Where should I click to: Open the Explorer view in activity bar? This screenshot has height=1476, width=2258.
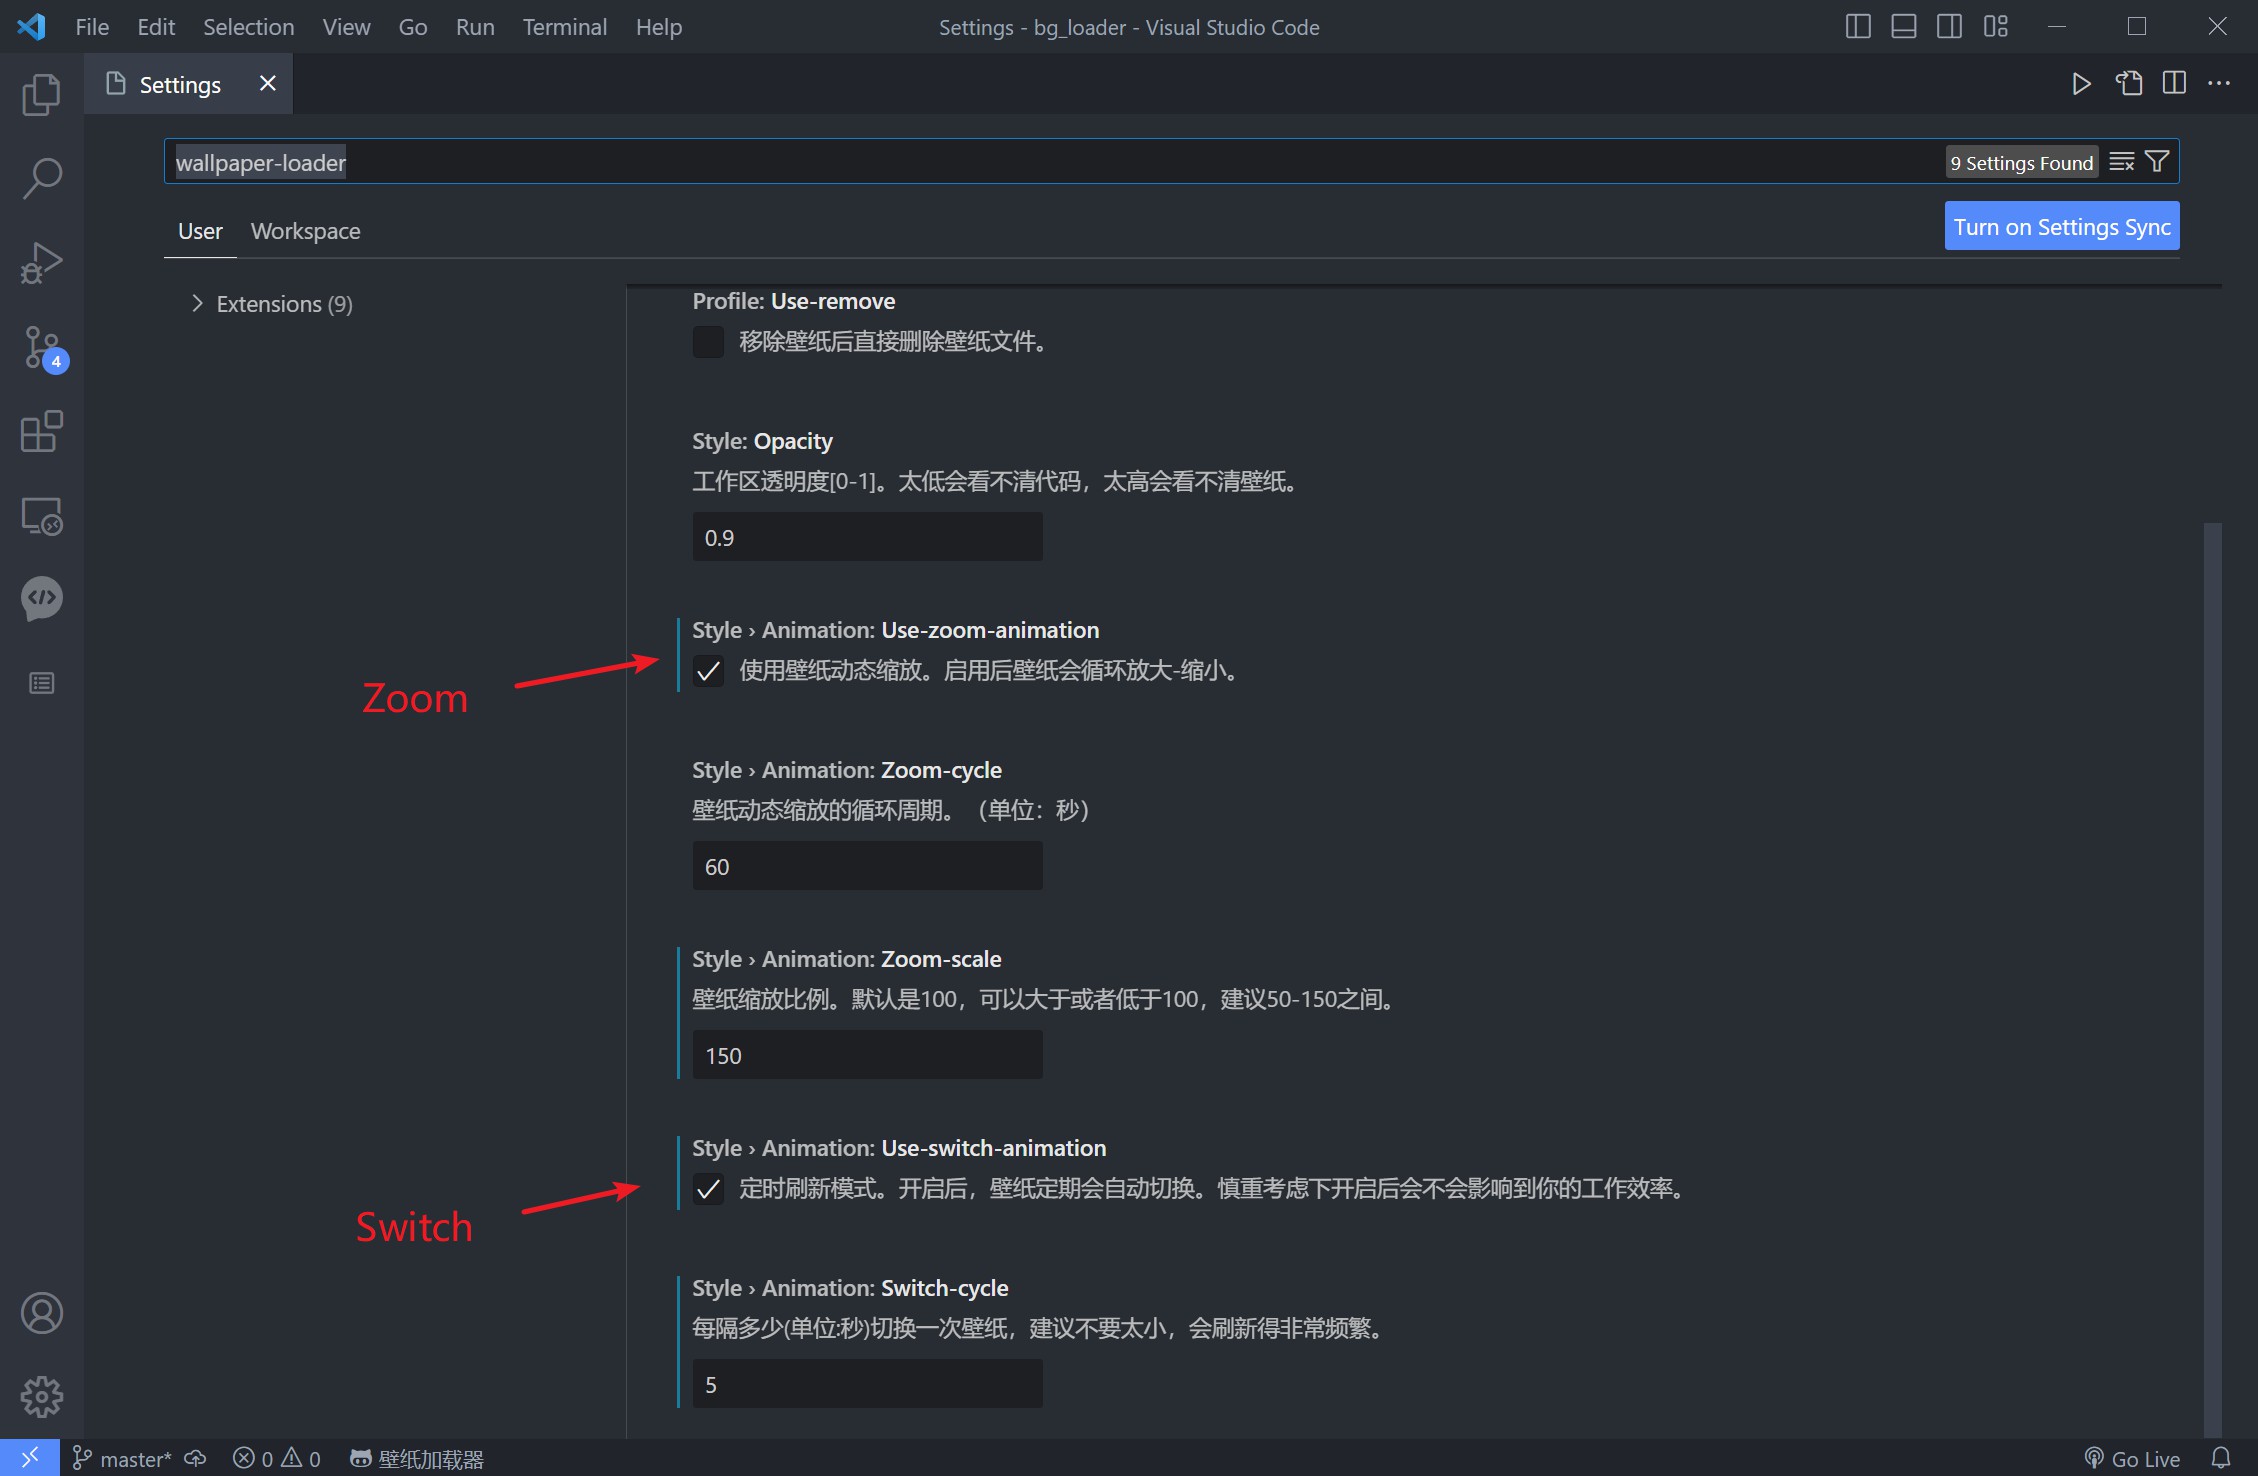(41, 95)
